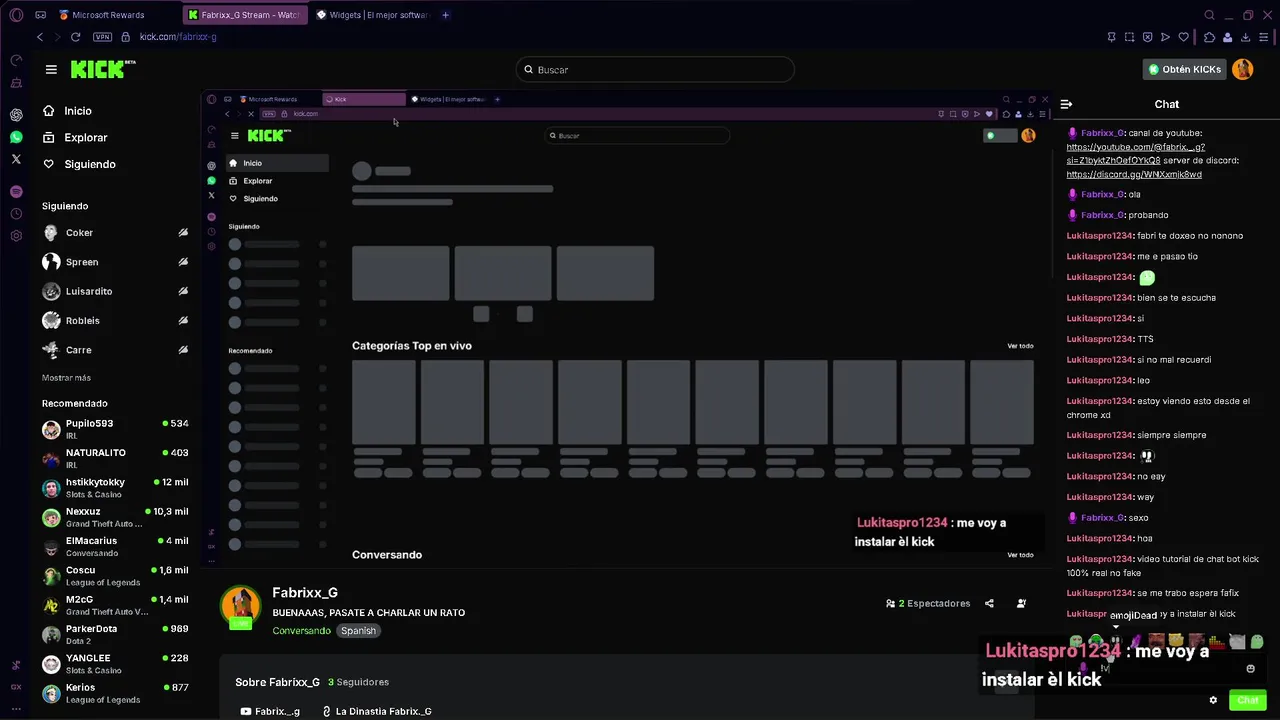The image size is (1280, 720).
Task: Open recommended channel YANGLEE
Action: (115, 664)
